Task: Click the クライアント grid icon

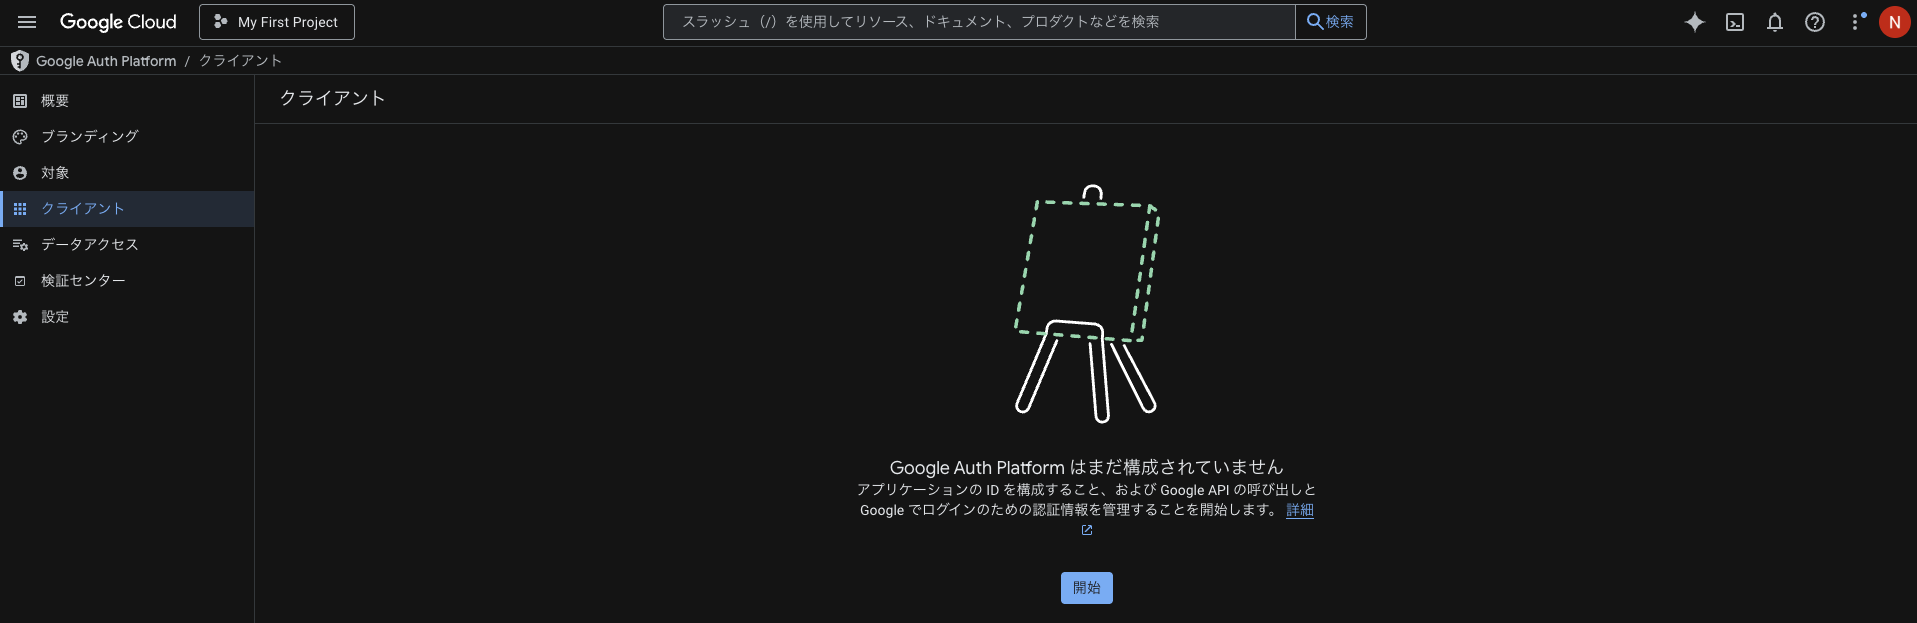Action: tap(20, 209)
